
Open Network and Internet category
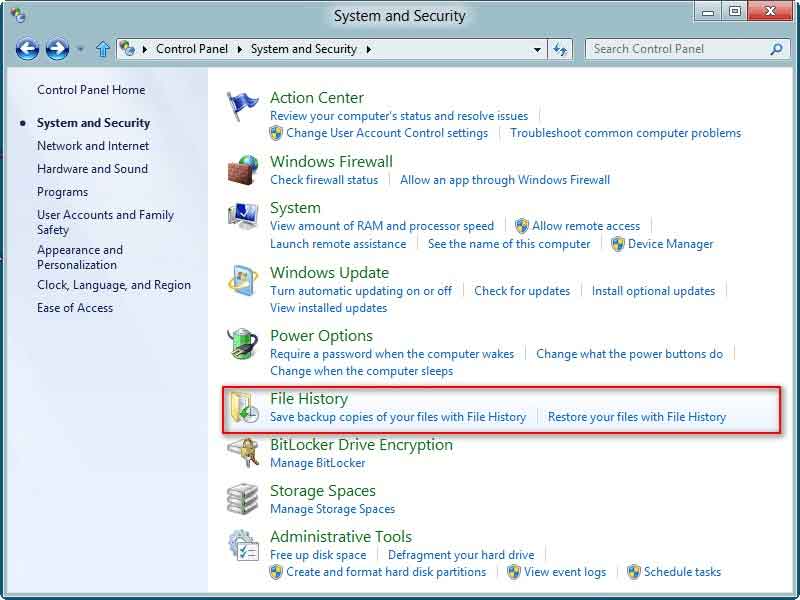click(93, 146)
